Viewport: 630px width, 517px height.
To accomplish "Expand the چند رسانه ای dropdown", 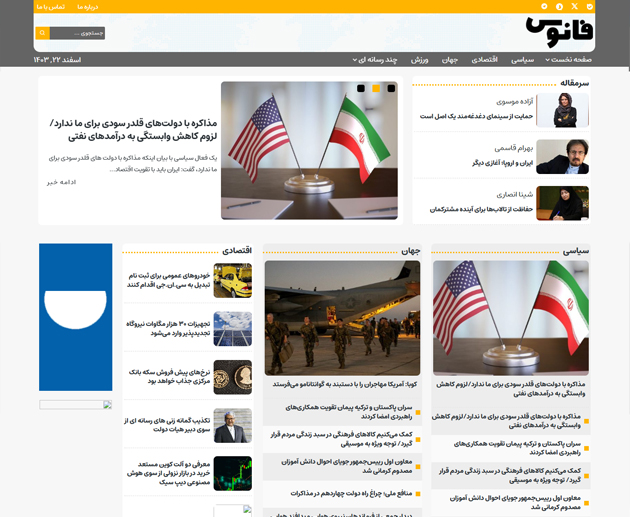I will pos(375,60).
